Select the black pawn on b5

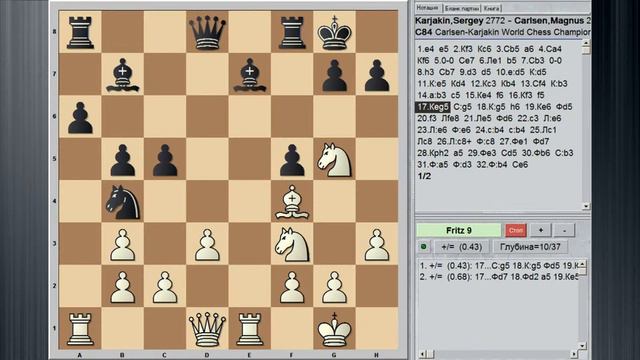coord(122,160)
